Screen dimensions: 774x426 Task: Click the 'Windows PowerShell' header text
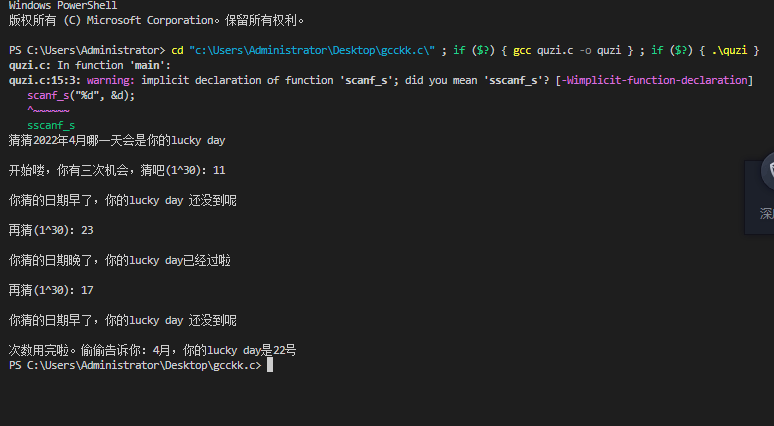[62, 6]
